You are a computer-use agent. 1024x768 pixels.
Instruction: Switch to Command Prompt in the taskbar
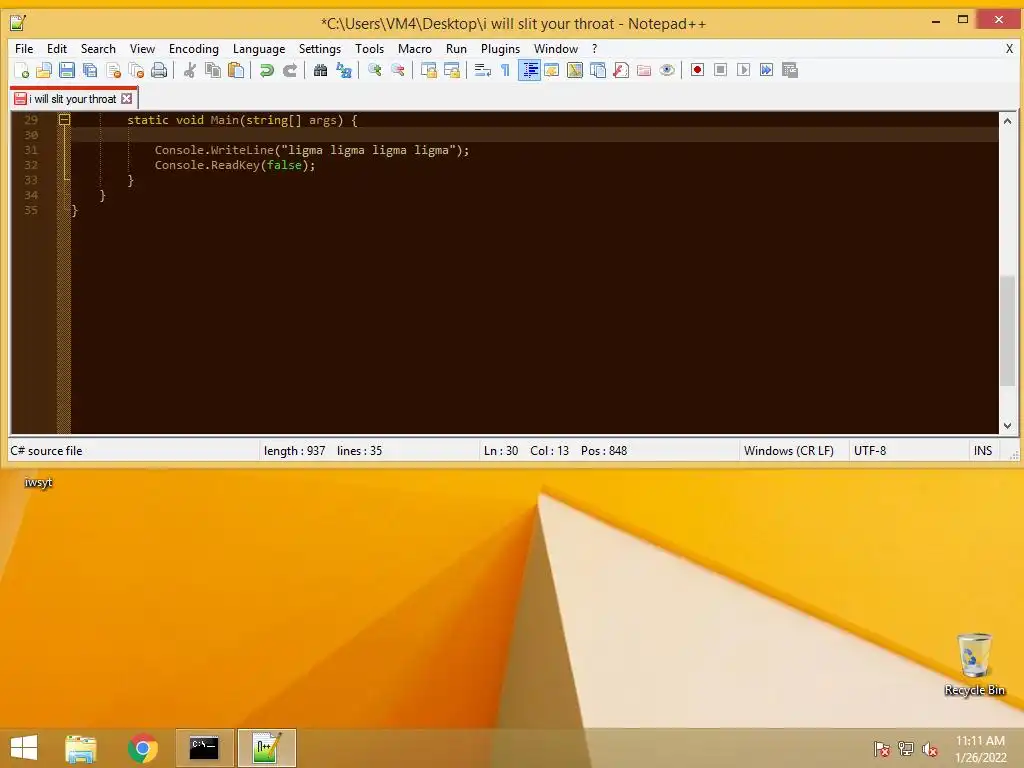click(204, 748)
